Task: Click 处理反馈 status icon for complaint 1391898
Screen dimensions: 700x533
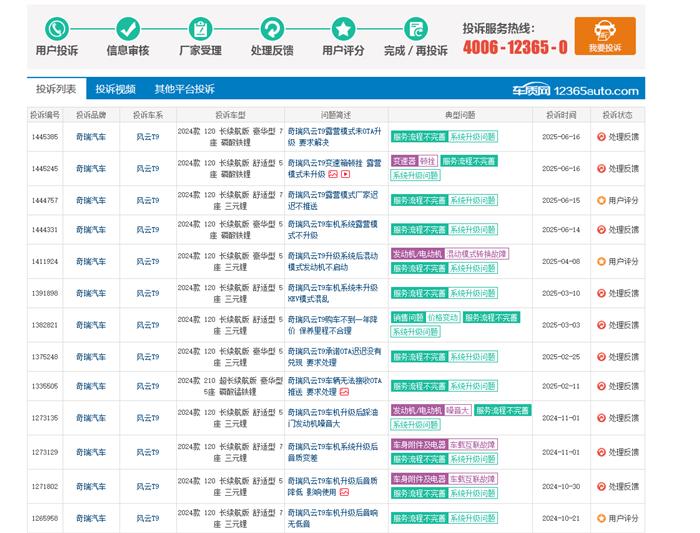Action: 601,293
